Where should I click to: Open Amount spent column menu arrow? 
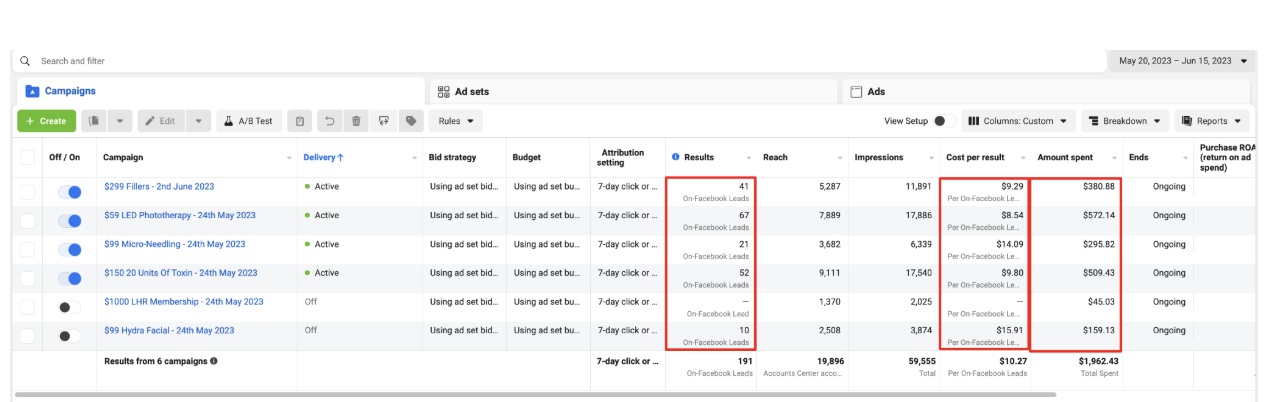[1115, 158]
